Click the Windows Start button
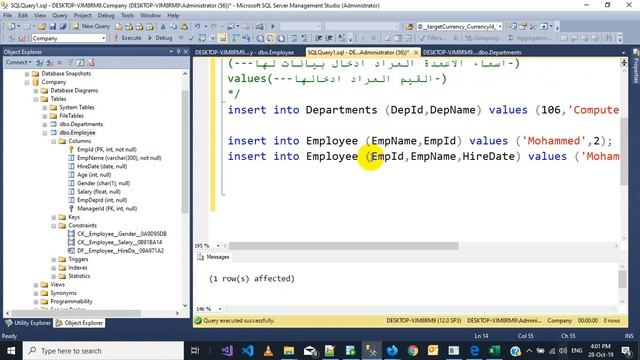The width and height of the screenshot is (640, 360). [11, 351]
